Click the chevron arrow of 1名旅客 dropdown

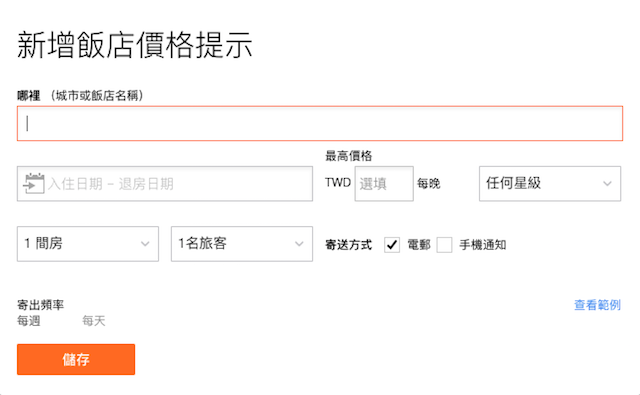pyautogui.click(x=299, y=244)
